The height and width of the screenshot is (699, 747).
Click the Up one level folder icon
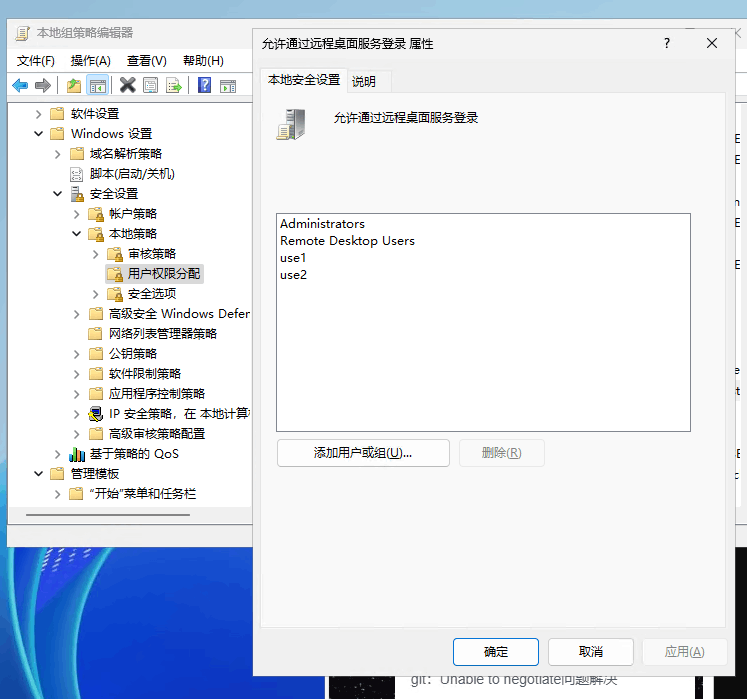(74, 86)
